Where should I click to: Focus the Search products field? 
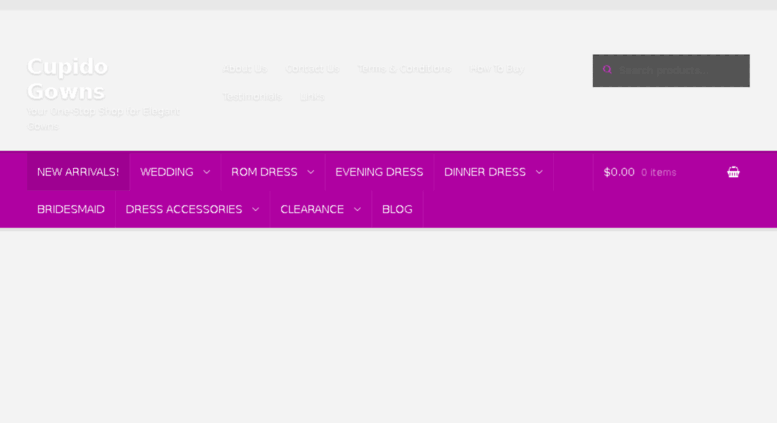[x=671, y=70]
